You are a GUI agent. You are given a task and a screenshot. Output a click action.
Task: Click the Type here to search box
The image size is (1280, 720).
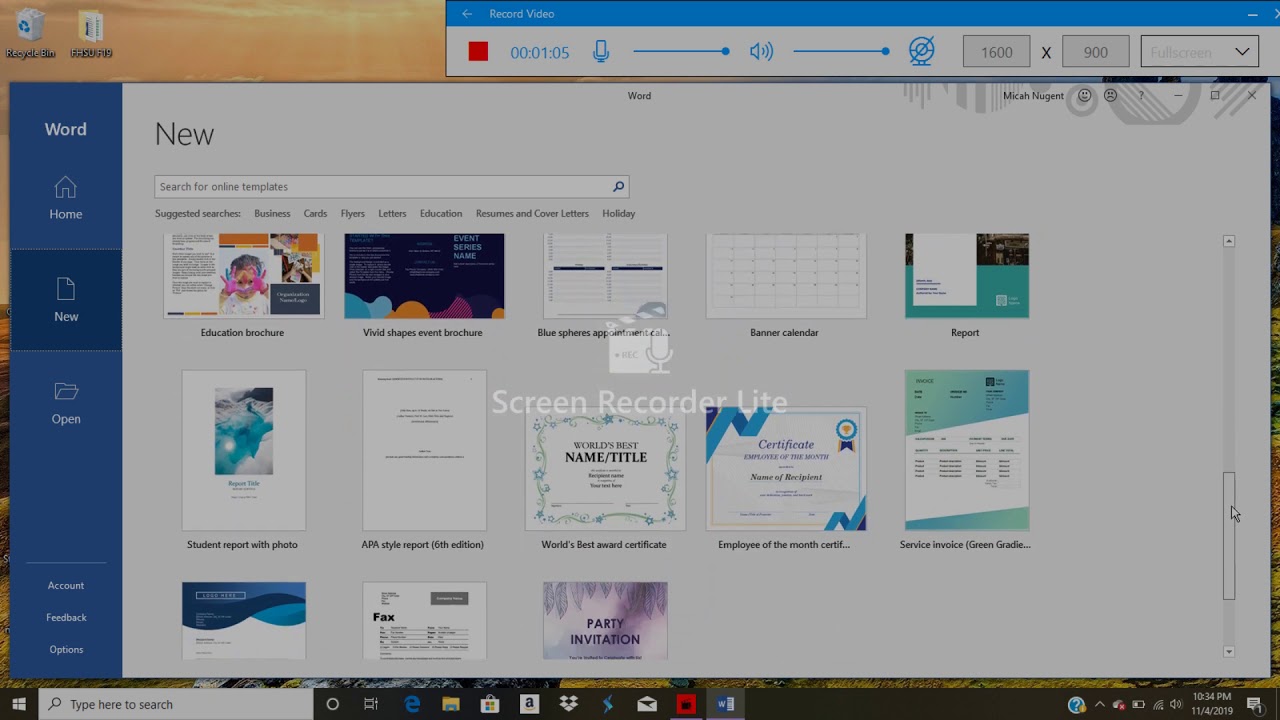pos(177,705)
